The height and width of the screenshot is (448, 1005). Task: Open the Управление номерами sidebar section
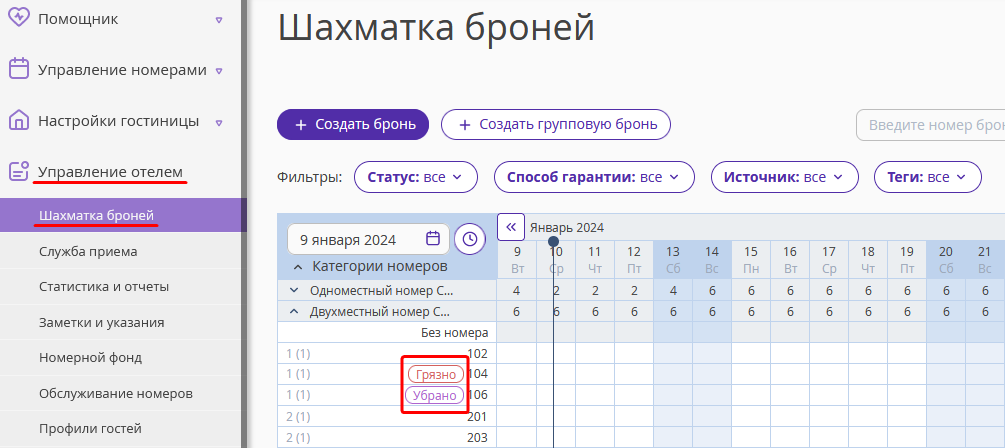122,71
